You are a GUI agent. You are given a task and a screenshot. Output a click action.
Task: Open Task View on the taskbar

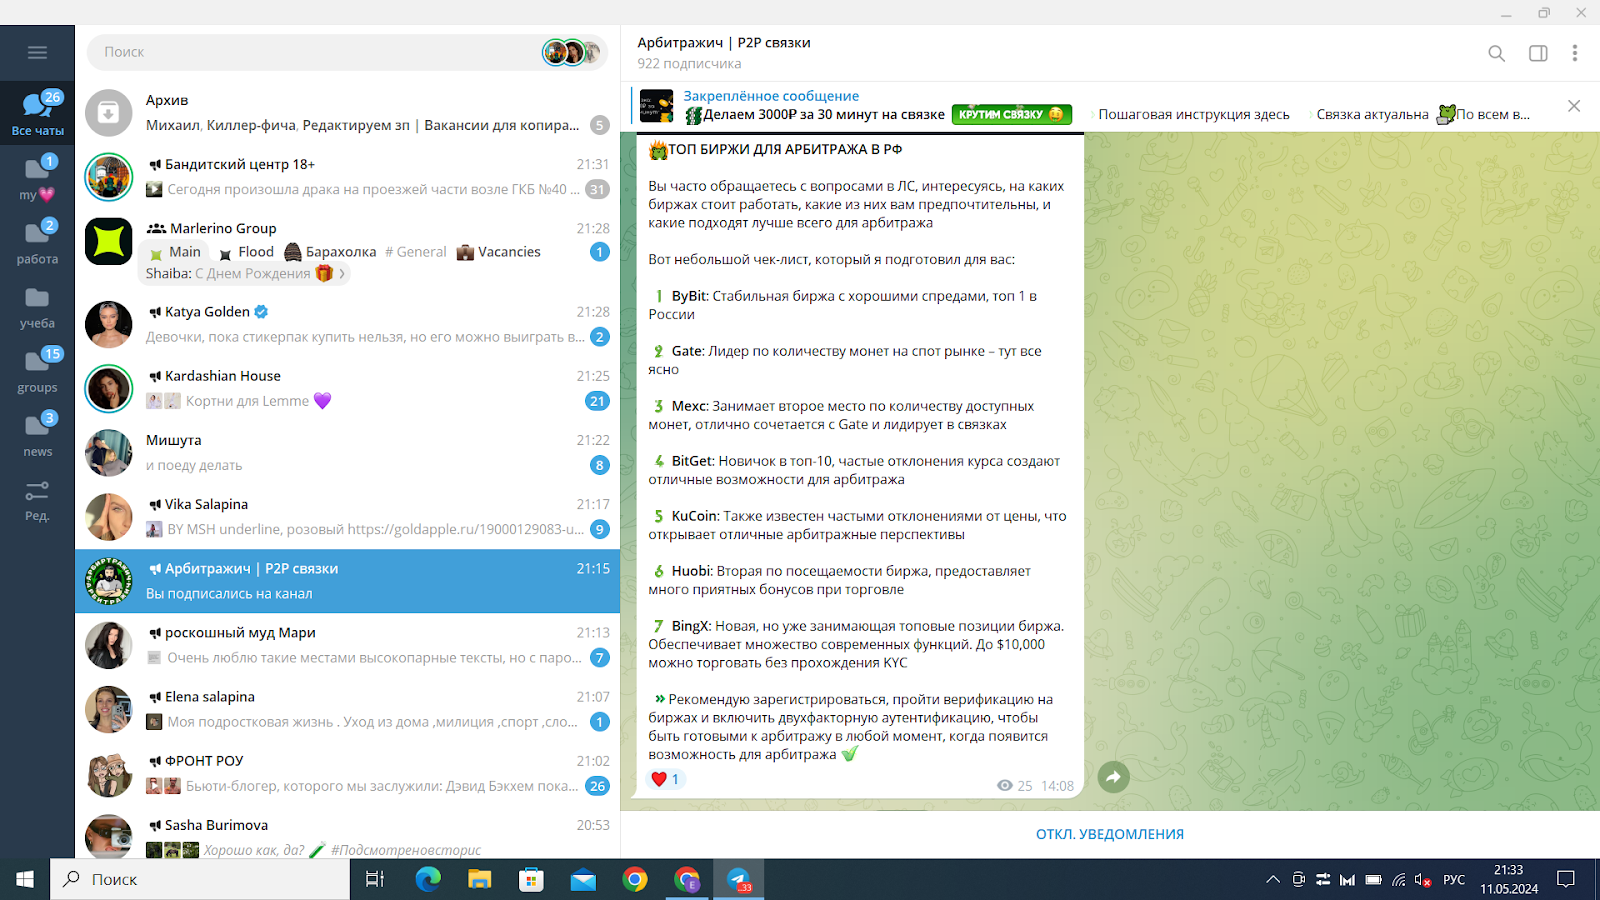click(375, 879)
